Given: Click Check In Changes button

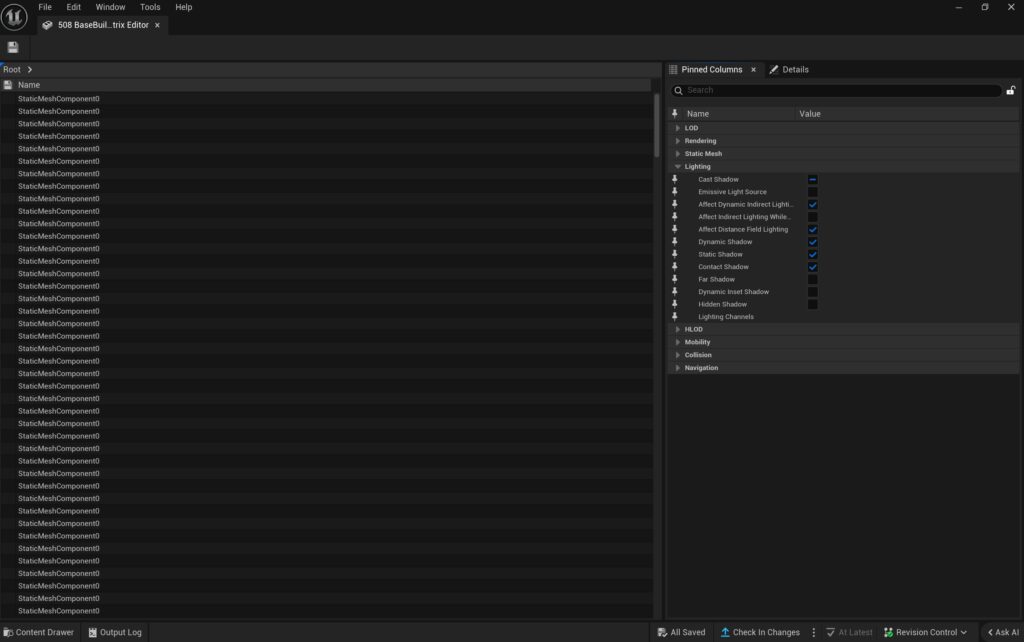Looking at the screenshot, I should (759, 632).
